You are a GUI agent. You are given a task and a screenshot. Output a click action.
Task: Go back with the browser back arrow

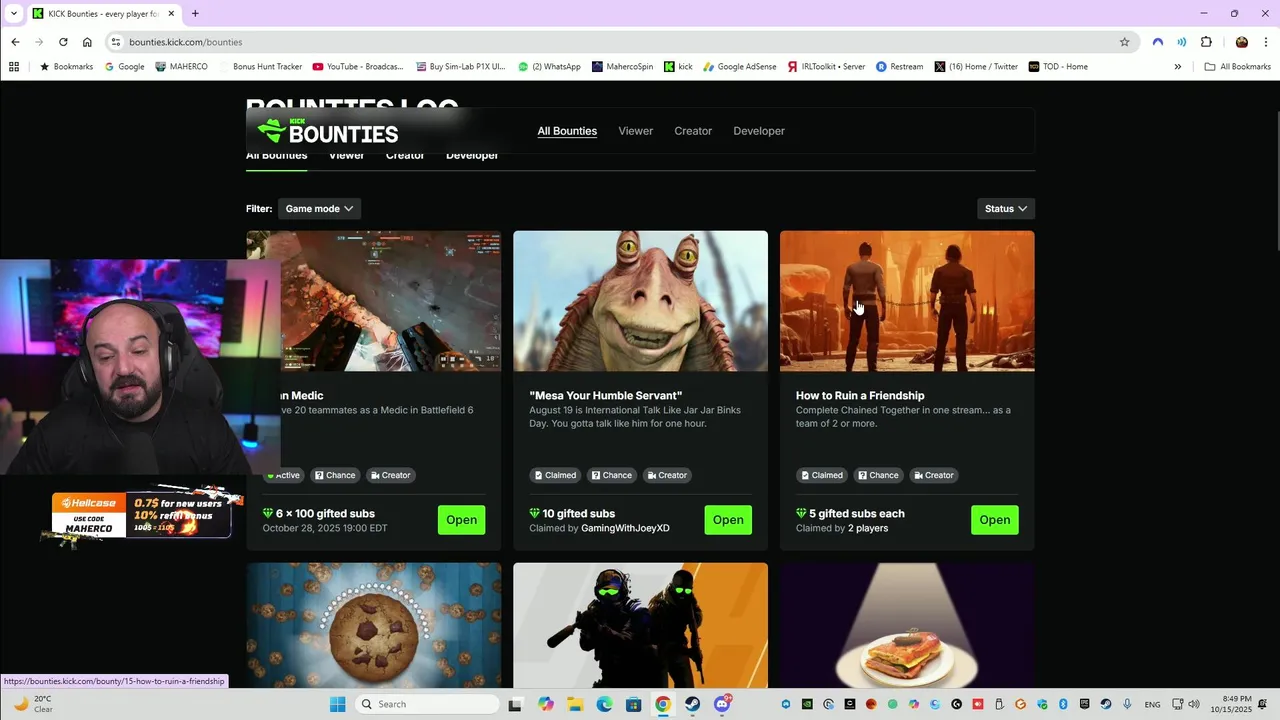15,42
